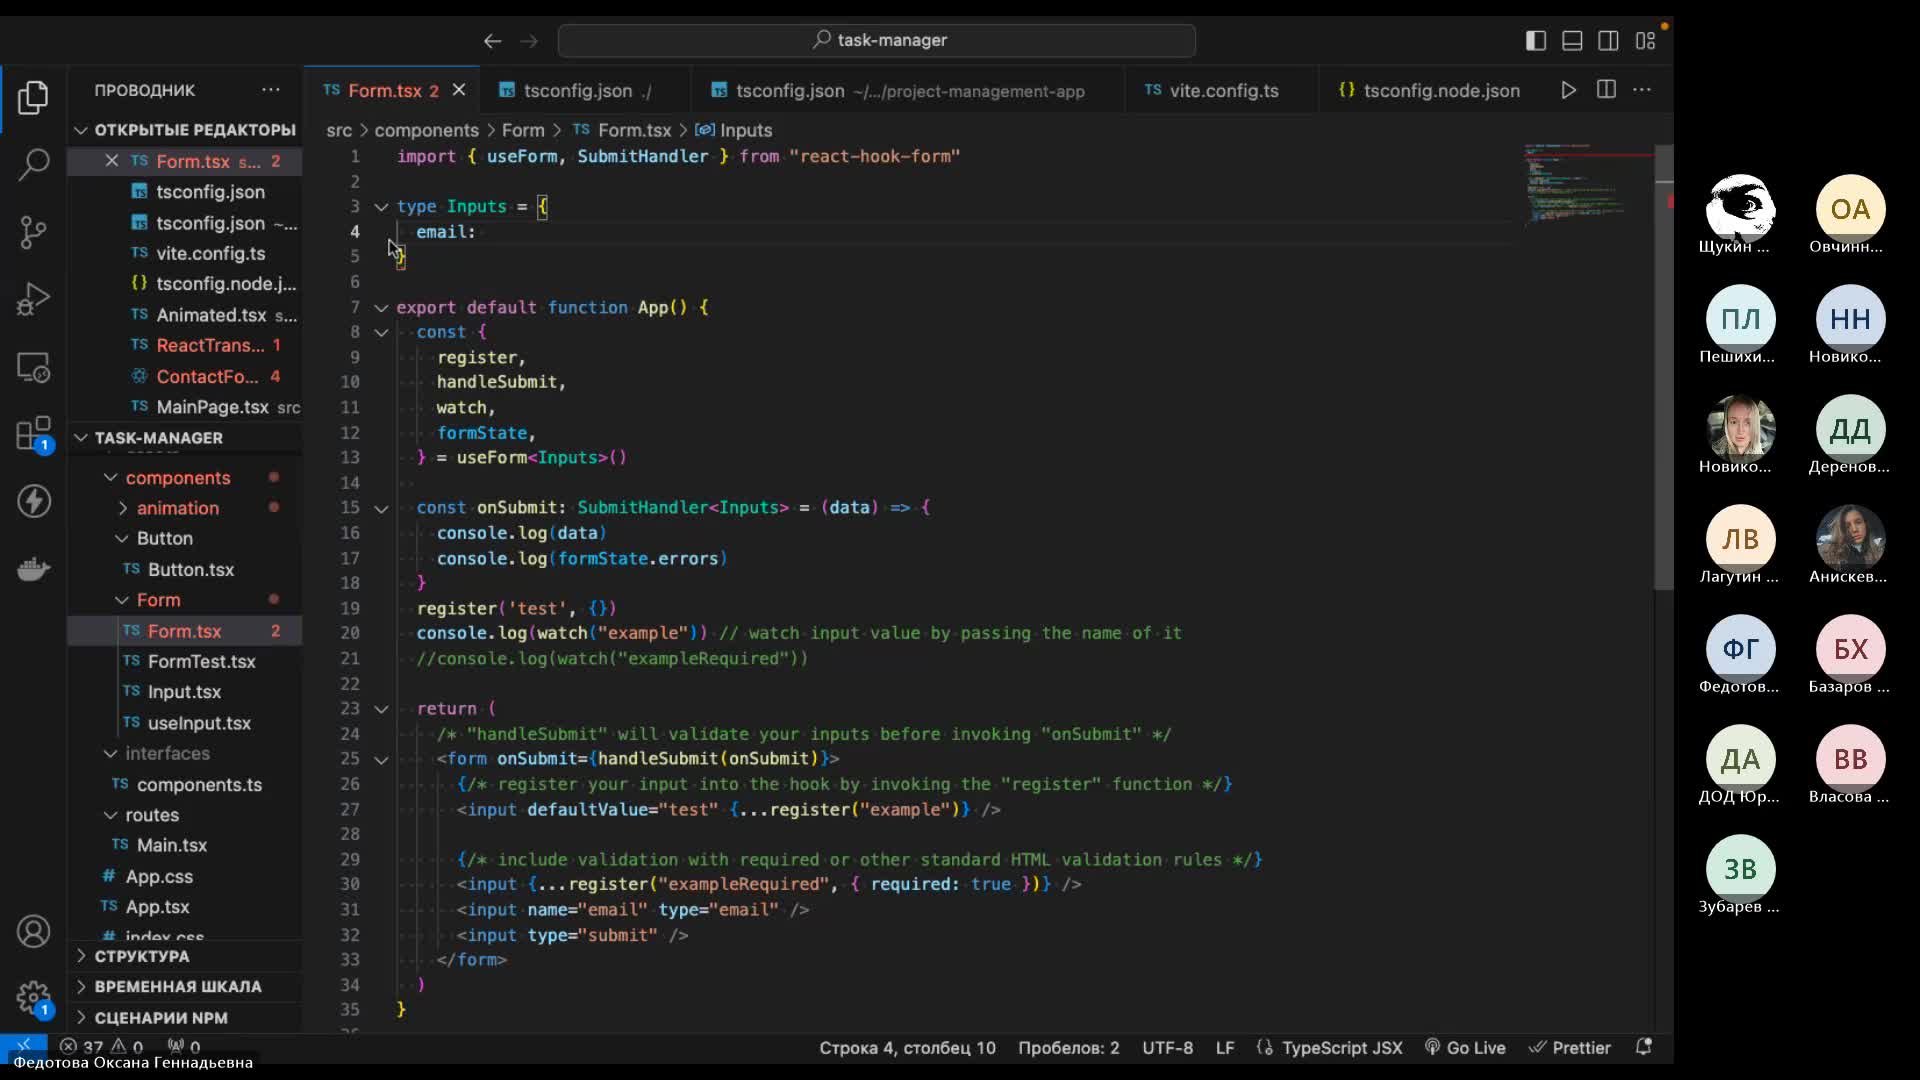The image size is (1920, 1080).
Task: Toggle the bottom panel
Action: [1572, 41]
